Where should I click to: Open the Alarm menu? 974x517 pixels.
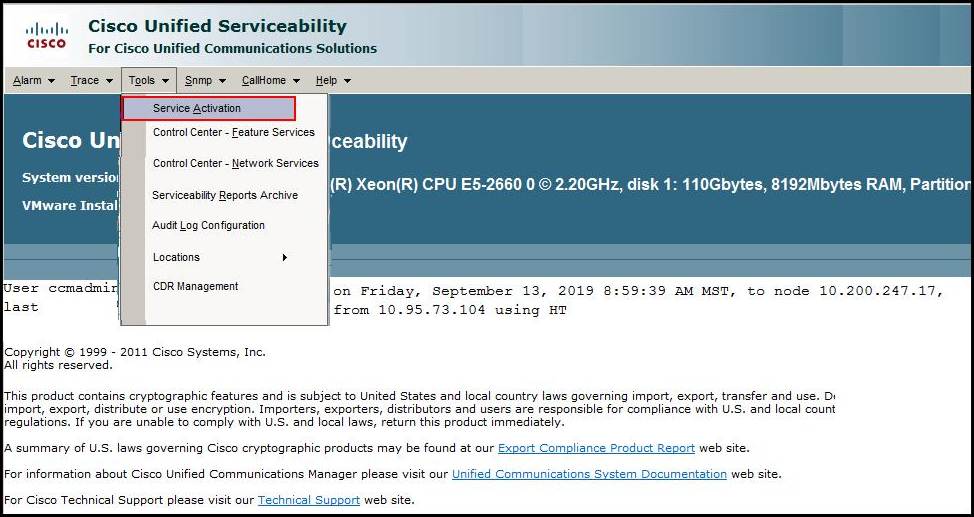(34, 80)
